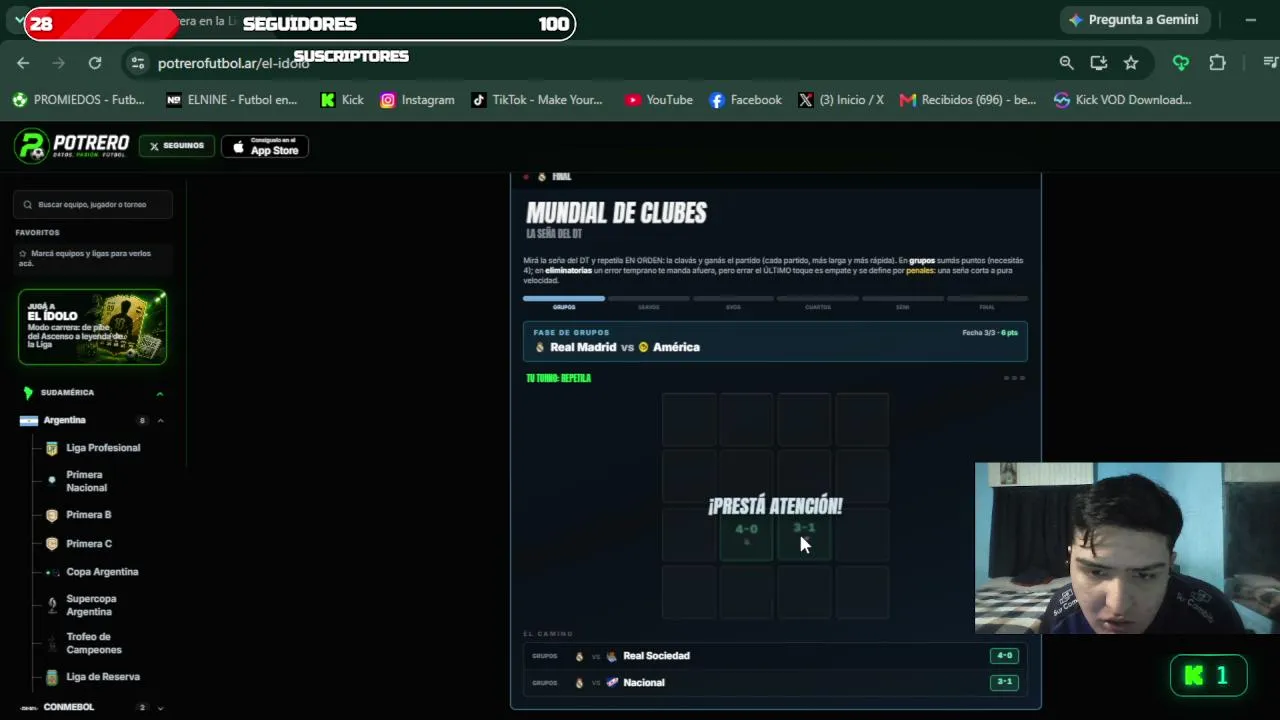Open the App Store download button

[265, 147]
